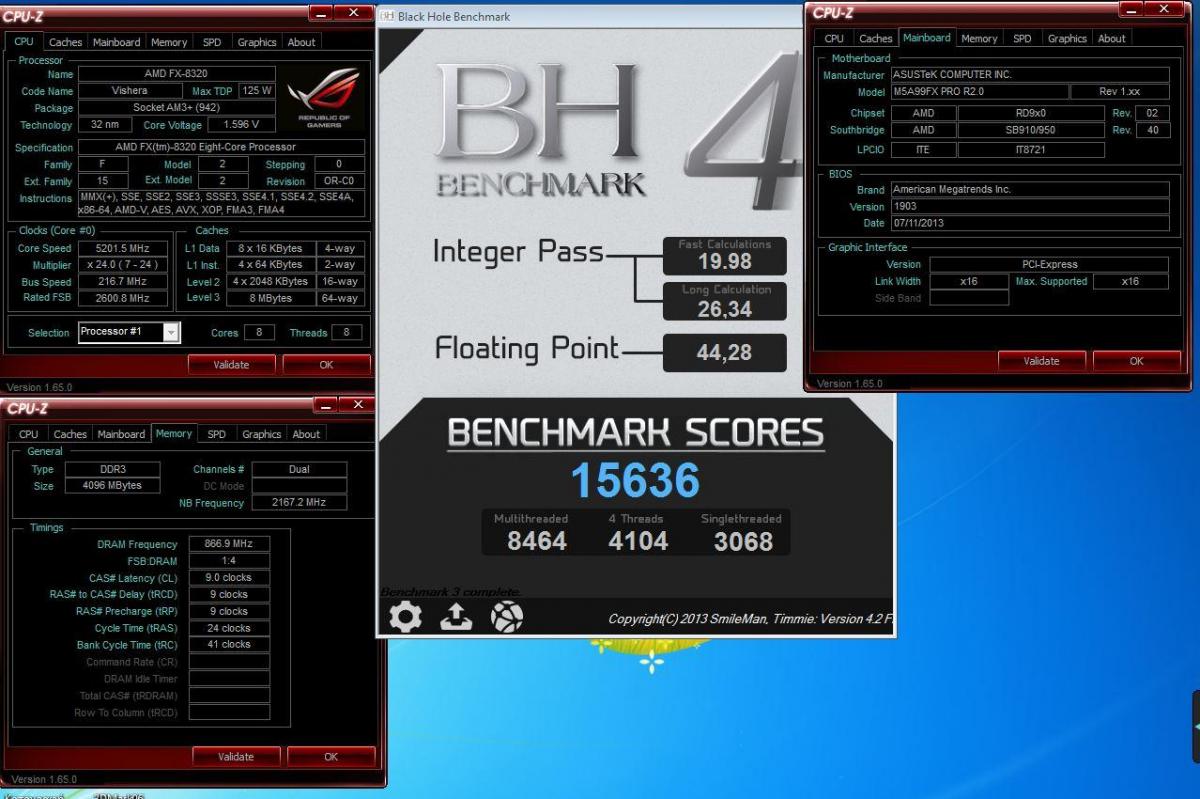Click the Multithreaded score 8464
1200x799 pixels.
tap(537, 541)
